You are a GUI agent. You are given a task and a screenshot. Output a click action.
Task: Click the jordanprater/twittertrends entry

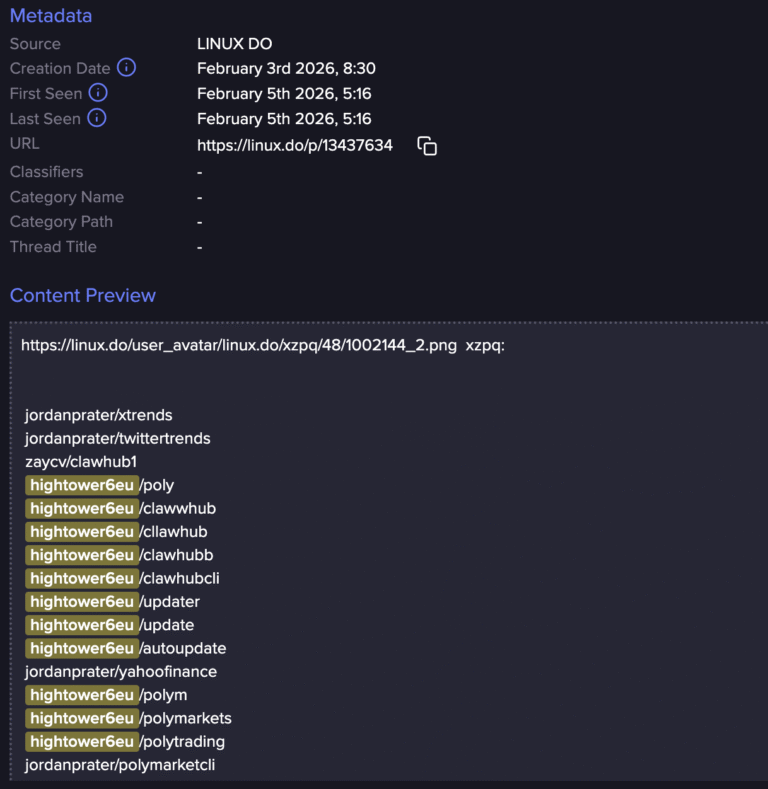(x=118, y=438)
